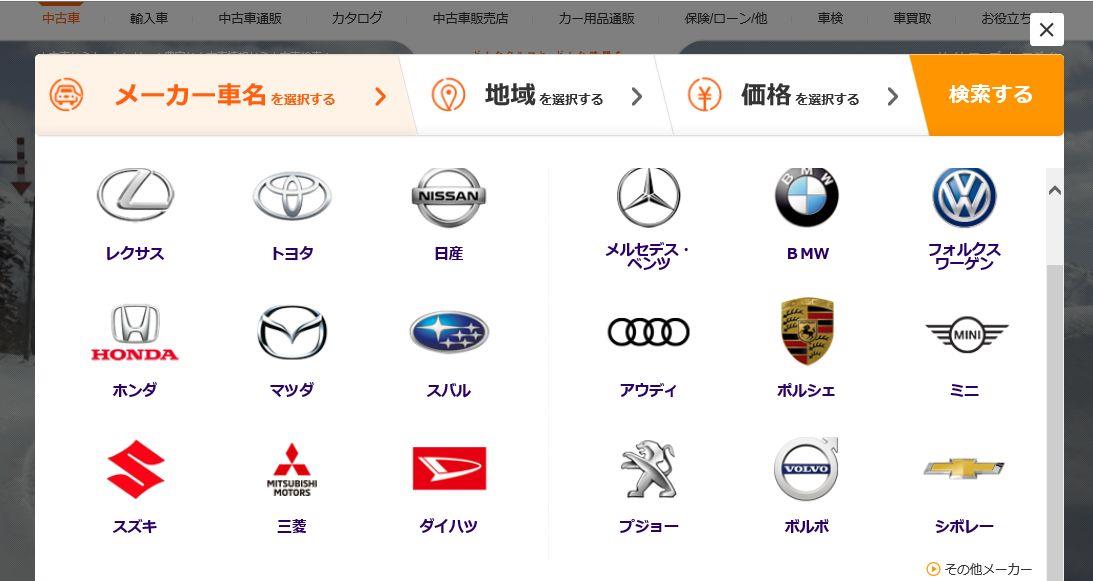The height and width of the screenshot is (581, 1093).
Task: Select the Audi four rings logo
Action: [x=648, y=332]
